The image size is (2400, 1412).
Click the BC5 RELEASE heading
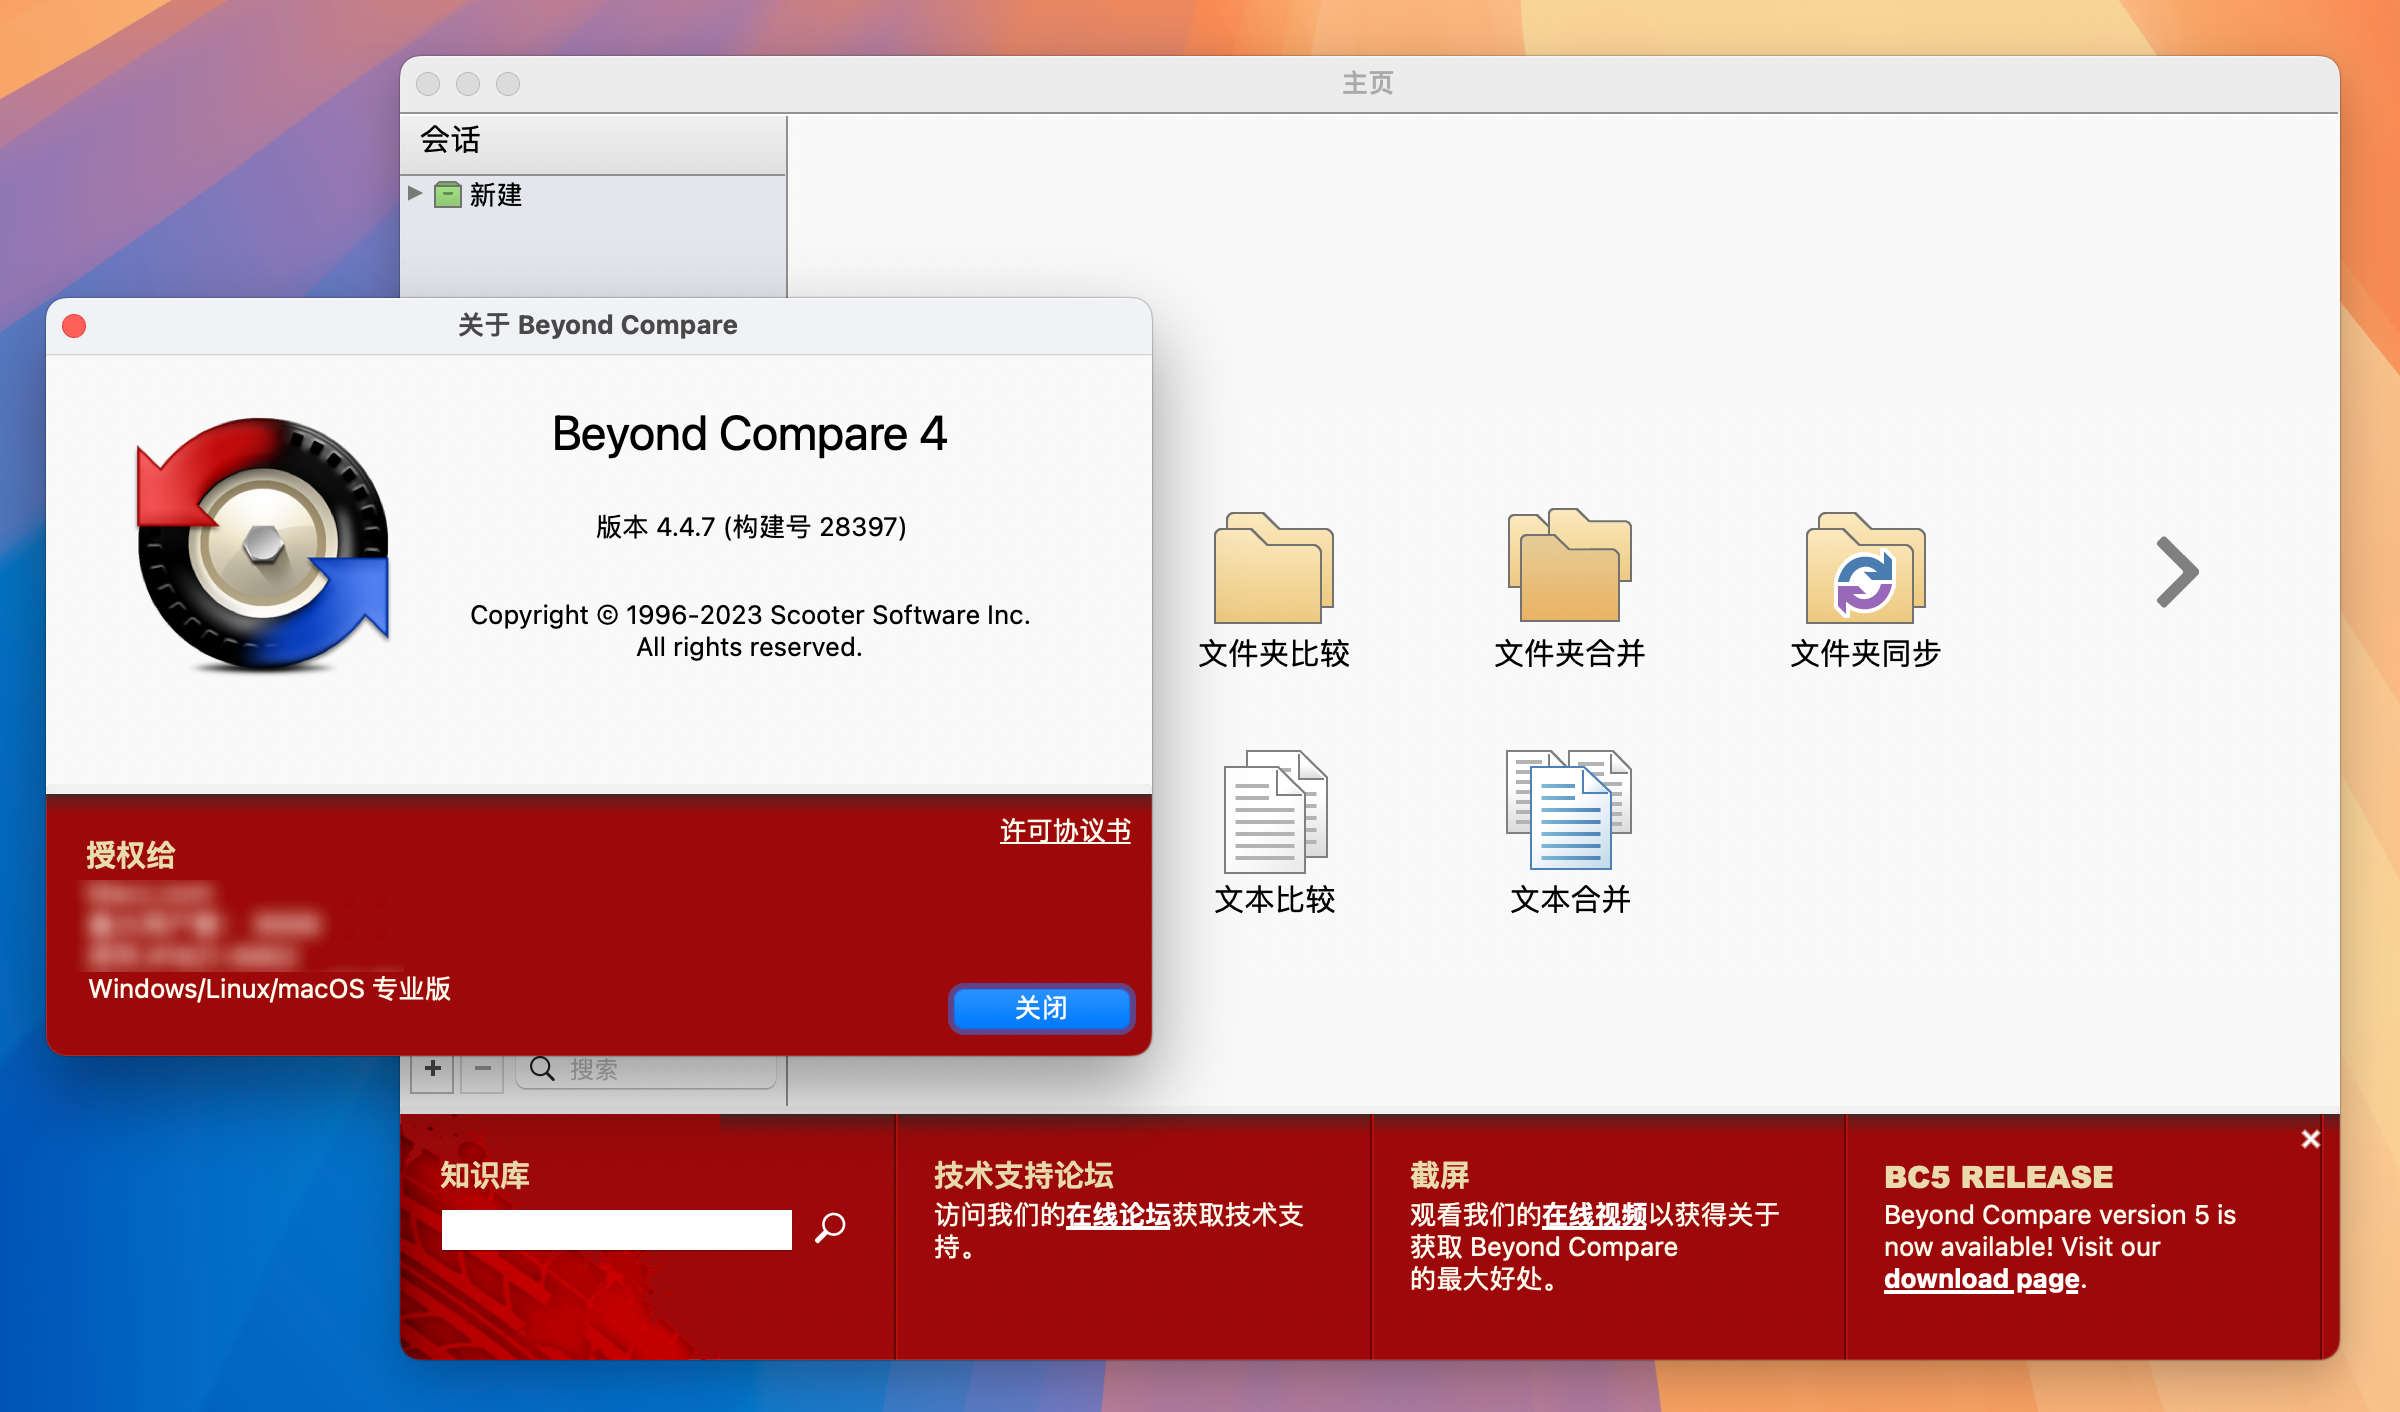[1998, 1176]
